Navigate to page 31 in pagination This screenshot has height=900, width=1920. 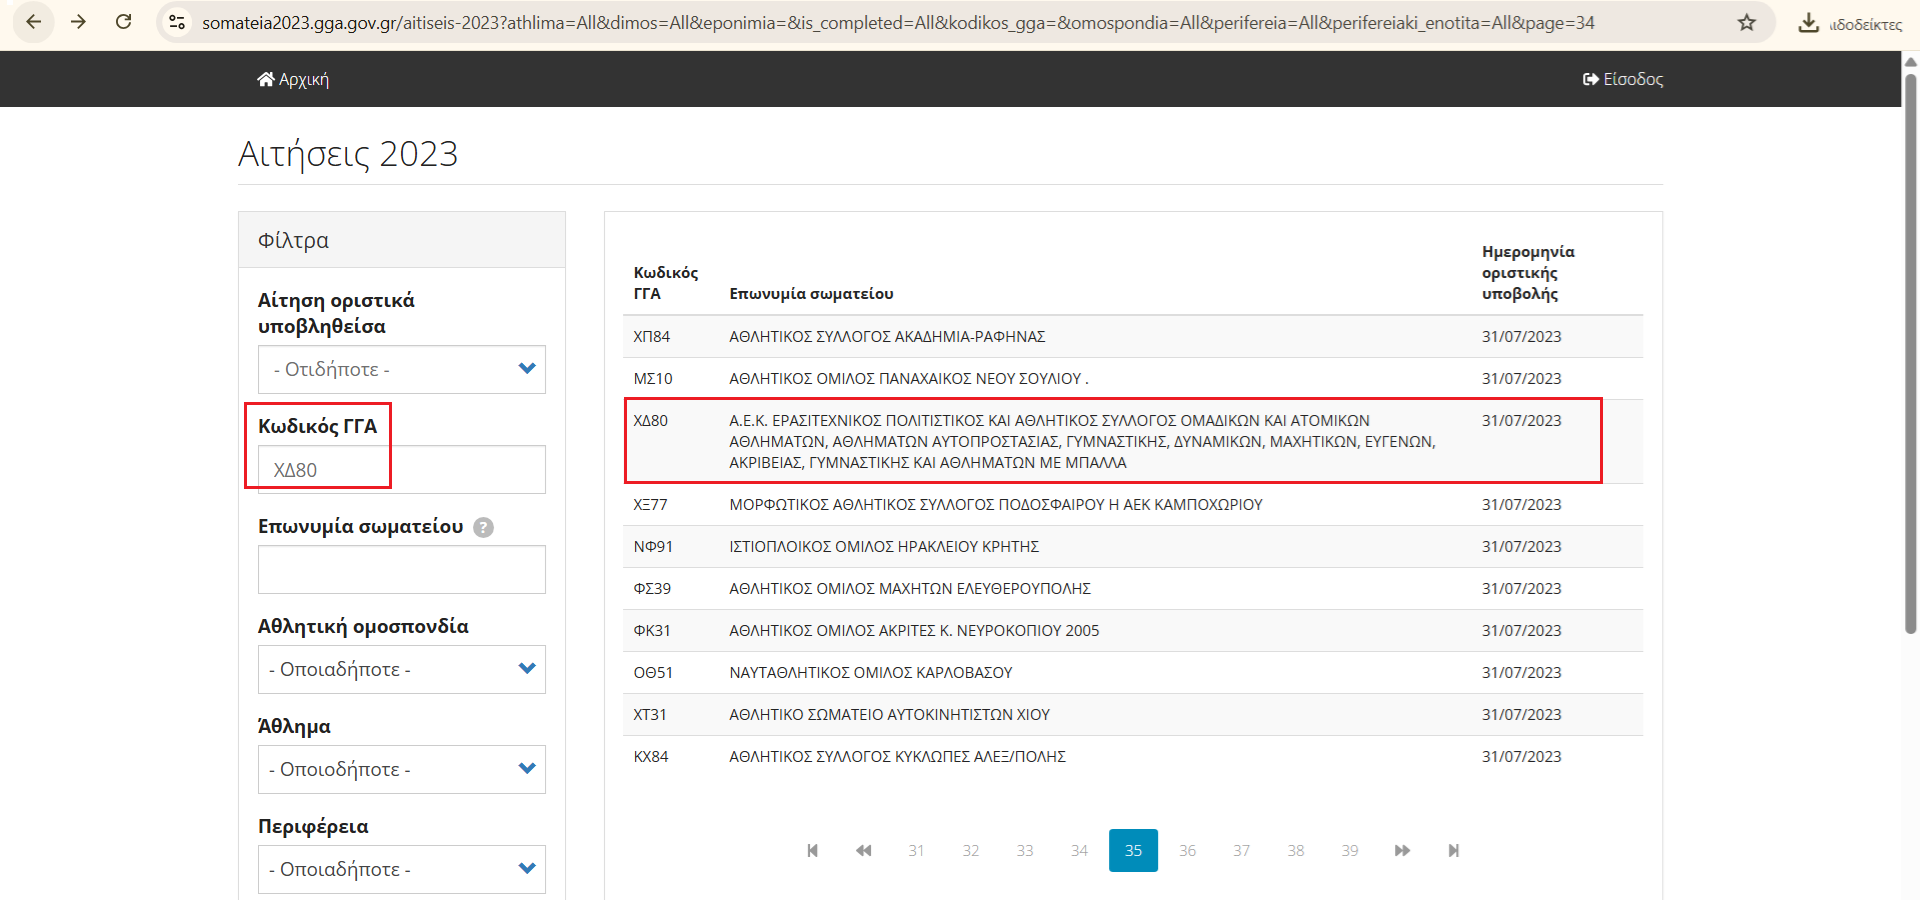point(916,850)
